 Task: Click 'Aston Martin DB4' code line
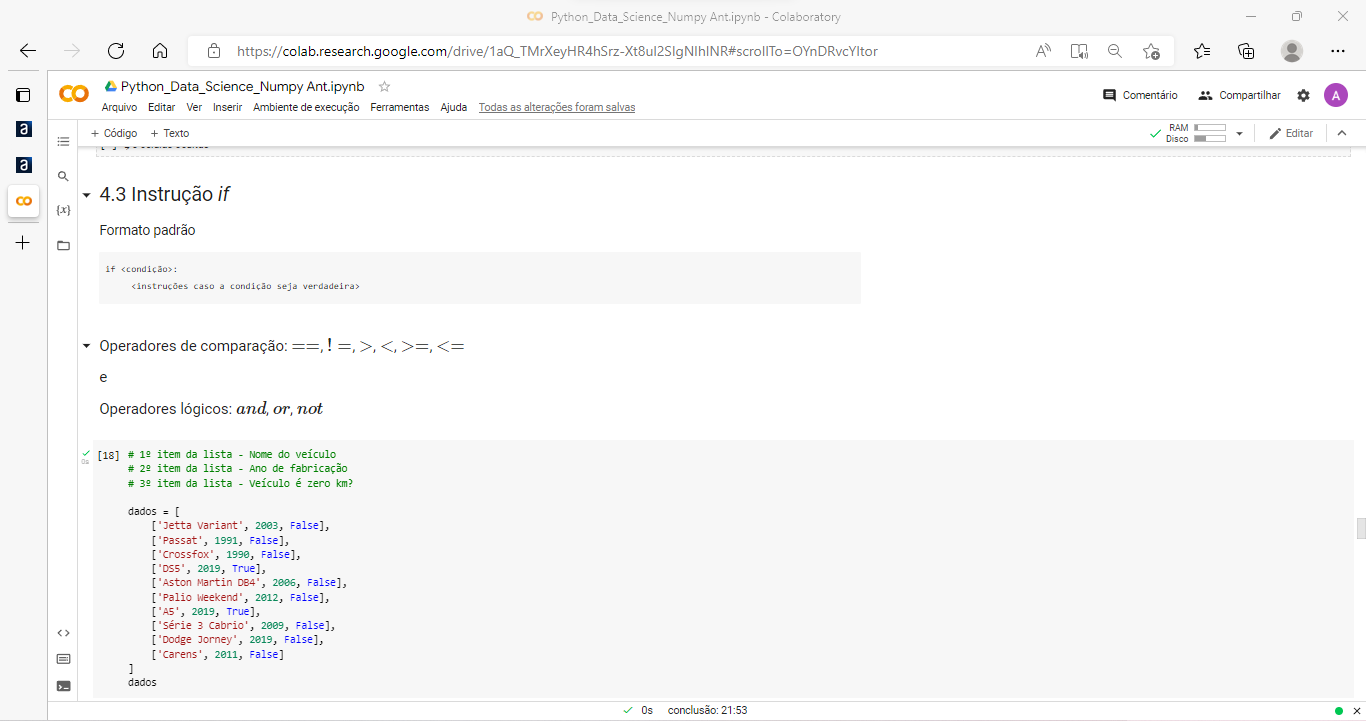point(249,582)
